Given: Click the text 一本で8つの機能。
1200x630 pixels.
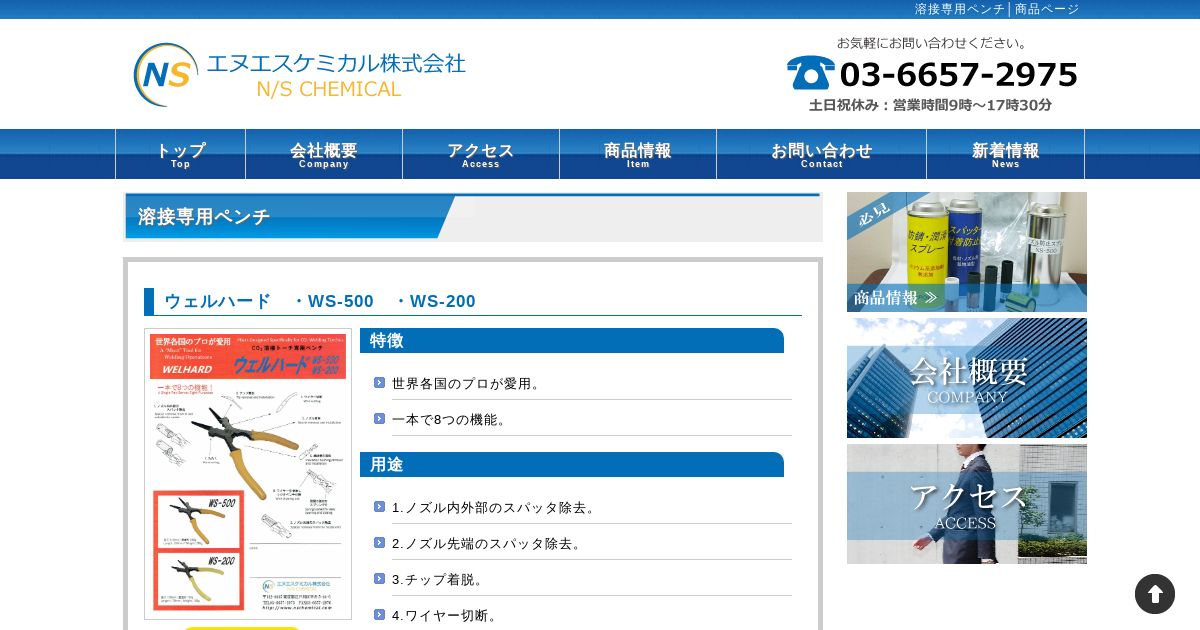Looking at the screenshot, I should point(451,419).
